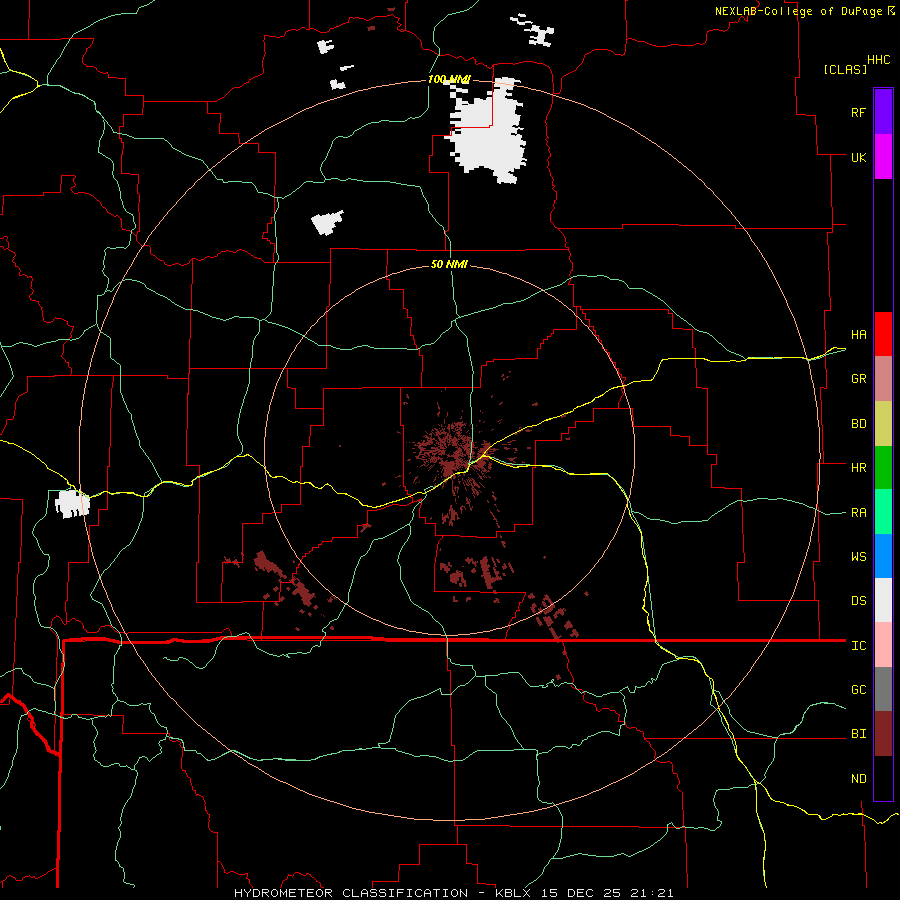
Task: Click the small white echo on the yellow highway
Action: tap(72, 503)
